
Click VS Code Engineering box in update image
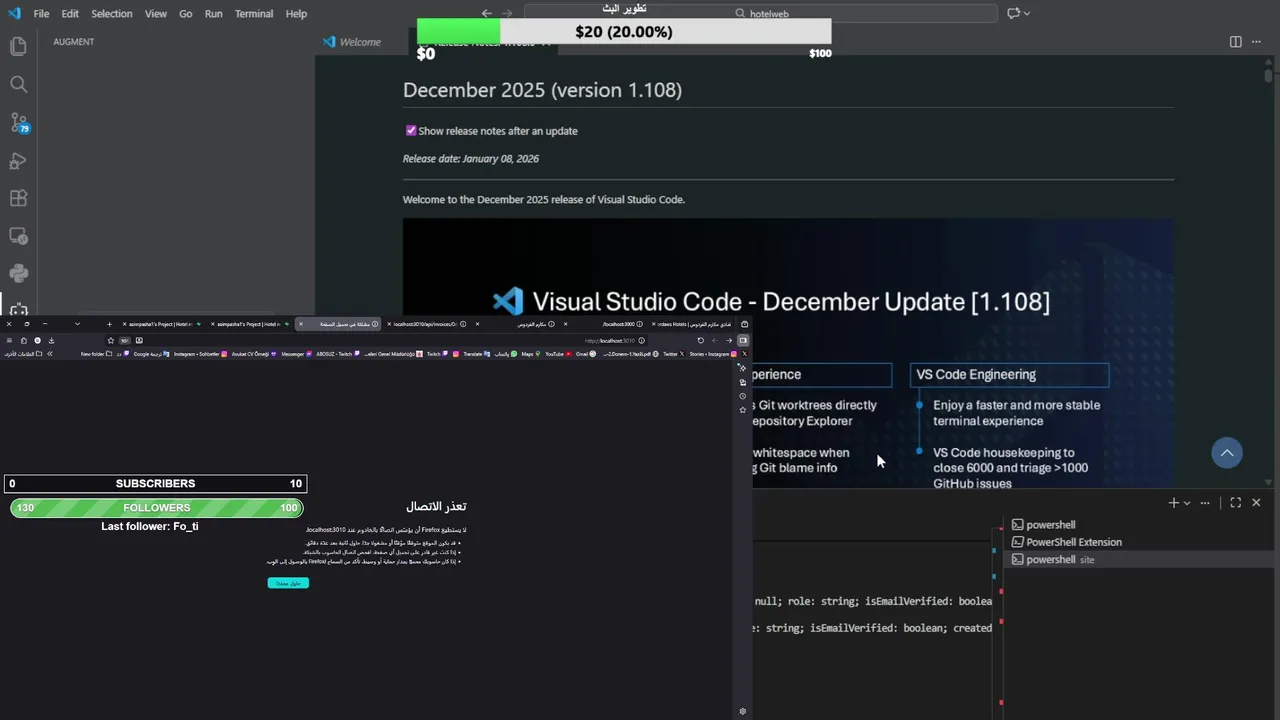[1009, 375]
